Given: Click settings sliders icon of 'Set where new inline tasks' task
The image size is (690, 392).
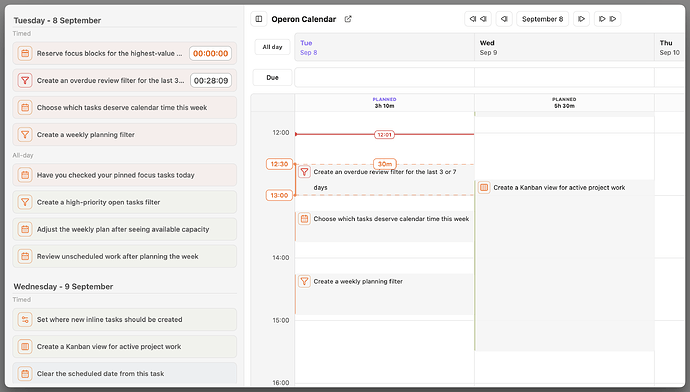Looking at the screenshot, I should (25, 319).
